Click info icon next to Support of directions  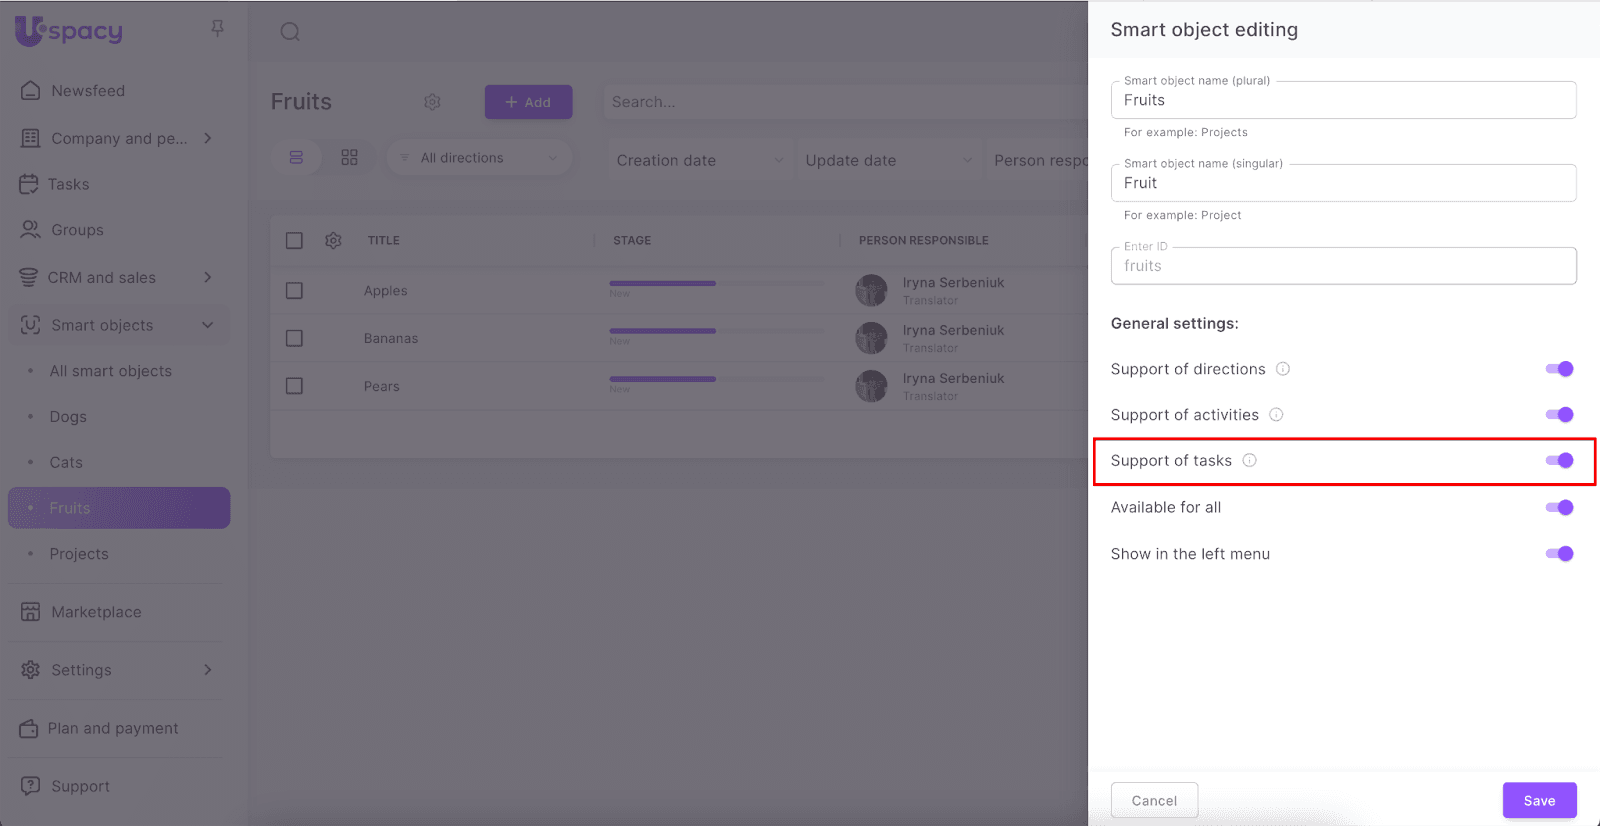pos(1283,369)
